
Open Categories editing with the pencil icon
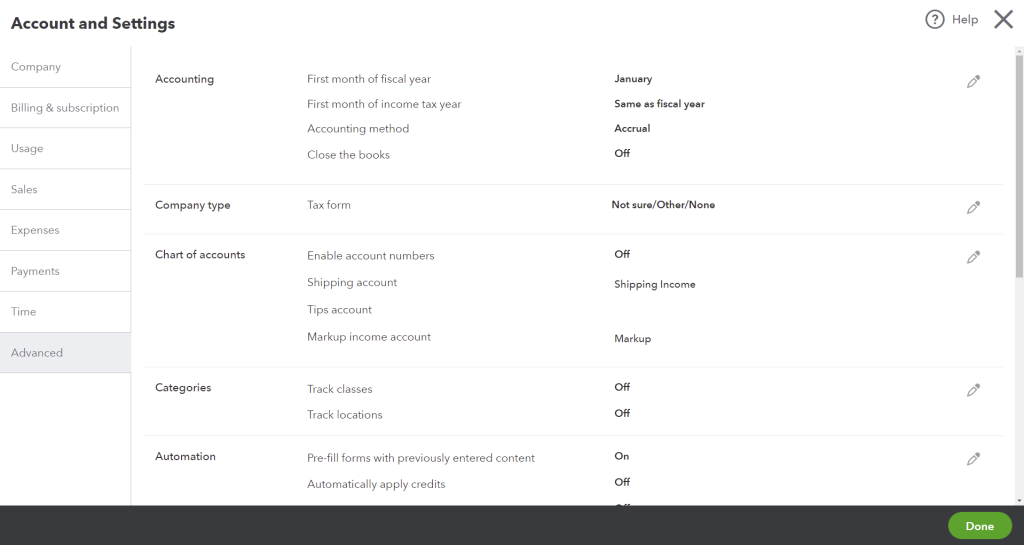tap(973, 390)
